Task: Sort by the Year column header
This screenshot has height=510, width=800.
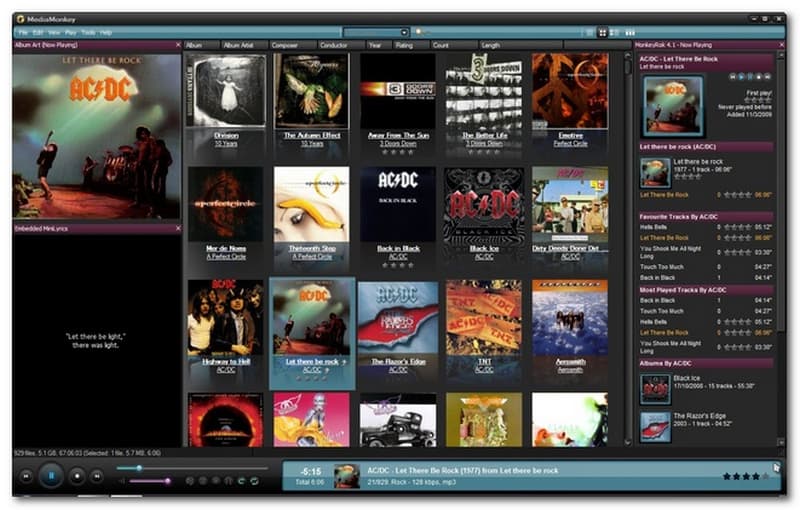Action: tap(379, 45)
